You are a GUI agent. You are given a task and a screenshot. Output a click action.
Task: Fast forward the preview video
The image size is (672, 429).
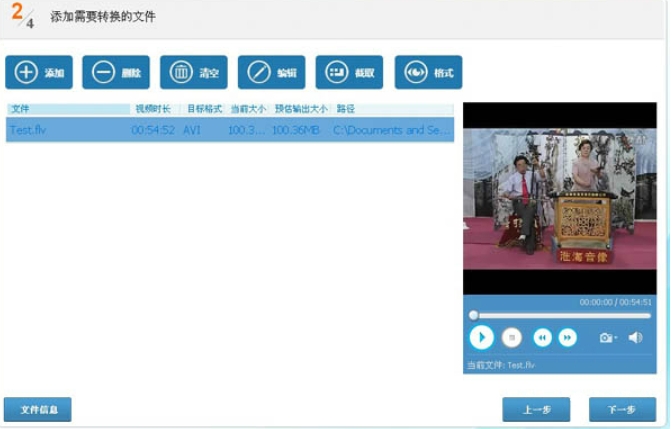567,338
